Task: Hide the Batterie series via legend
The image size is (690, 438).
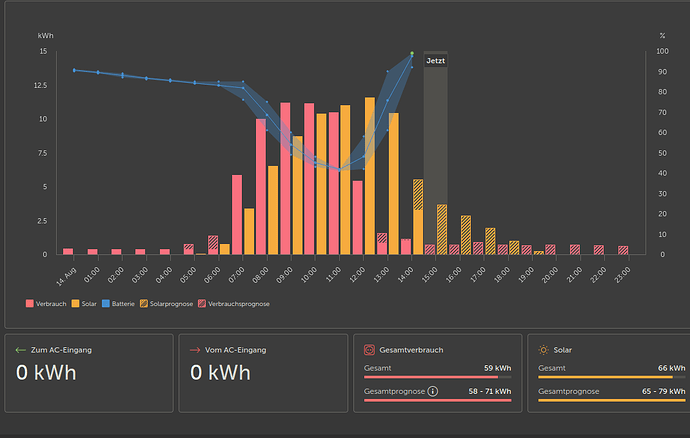Action: (x=118, y=303)
